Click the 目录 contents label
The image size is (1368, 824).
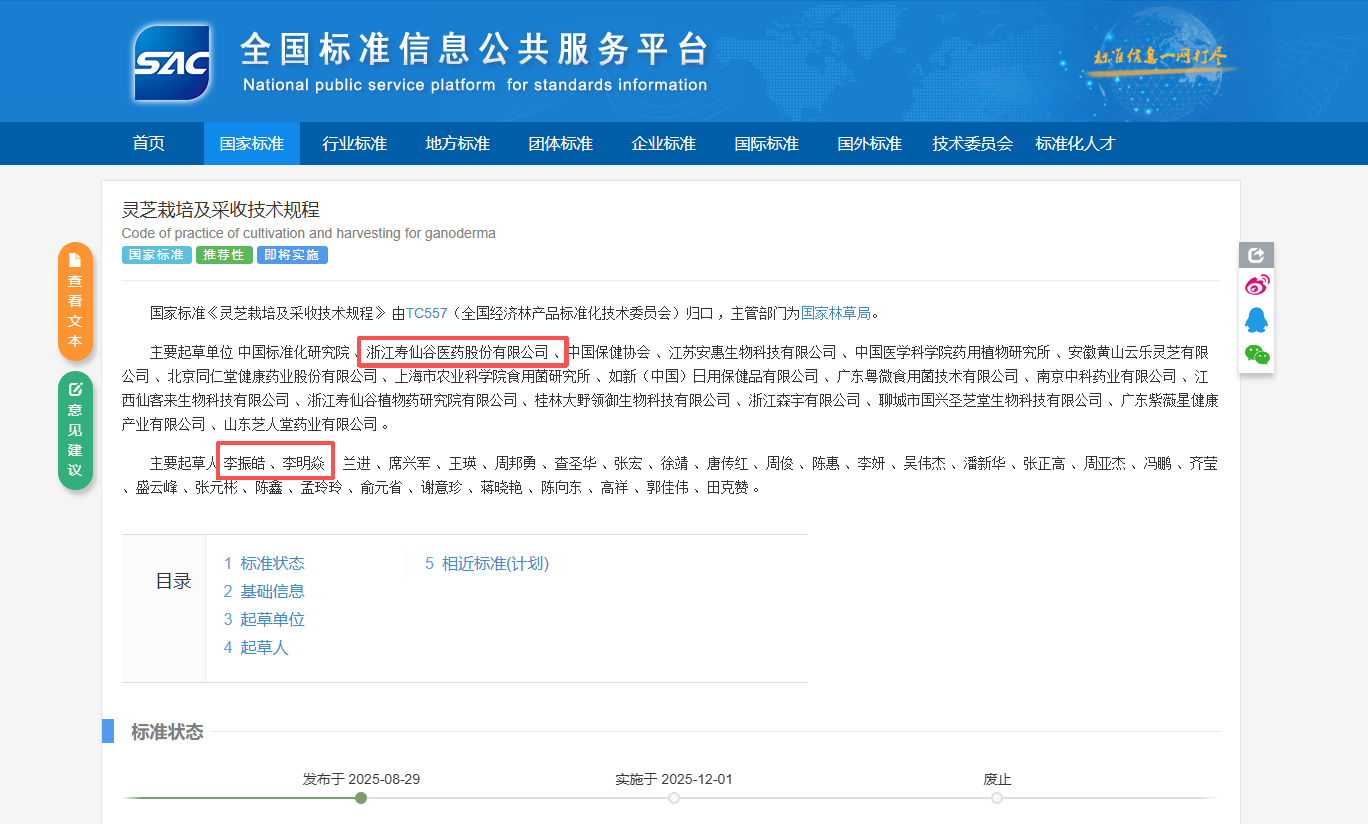coord(173,581)
